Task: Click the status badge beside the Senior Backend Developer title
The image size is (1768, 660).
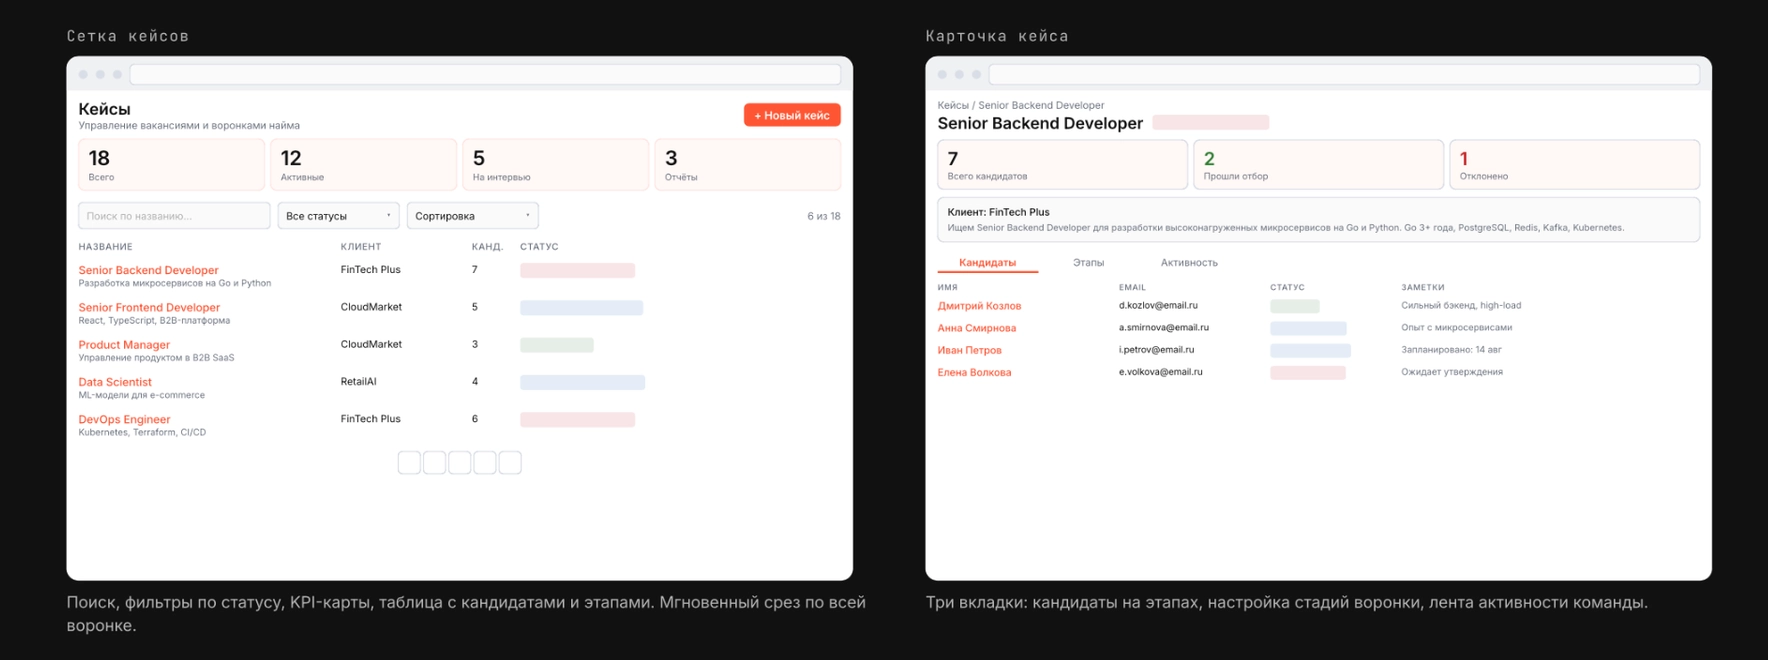Action: 1210,123
